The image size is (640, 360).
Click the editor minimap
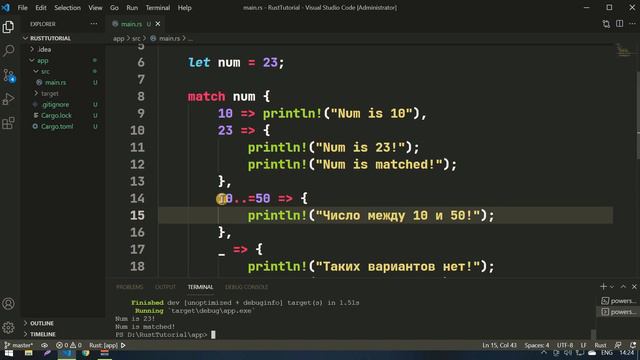(x=623, y=51)
